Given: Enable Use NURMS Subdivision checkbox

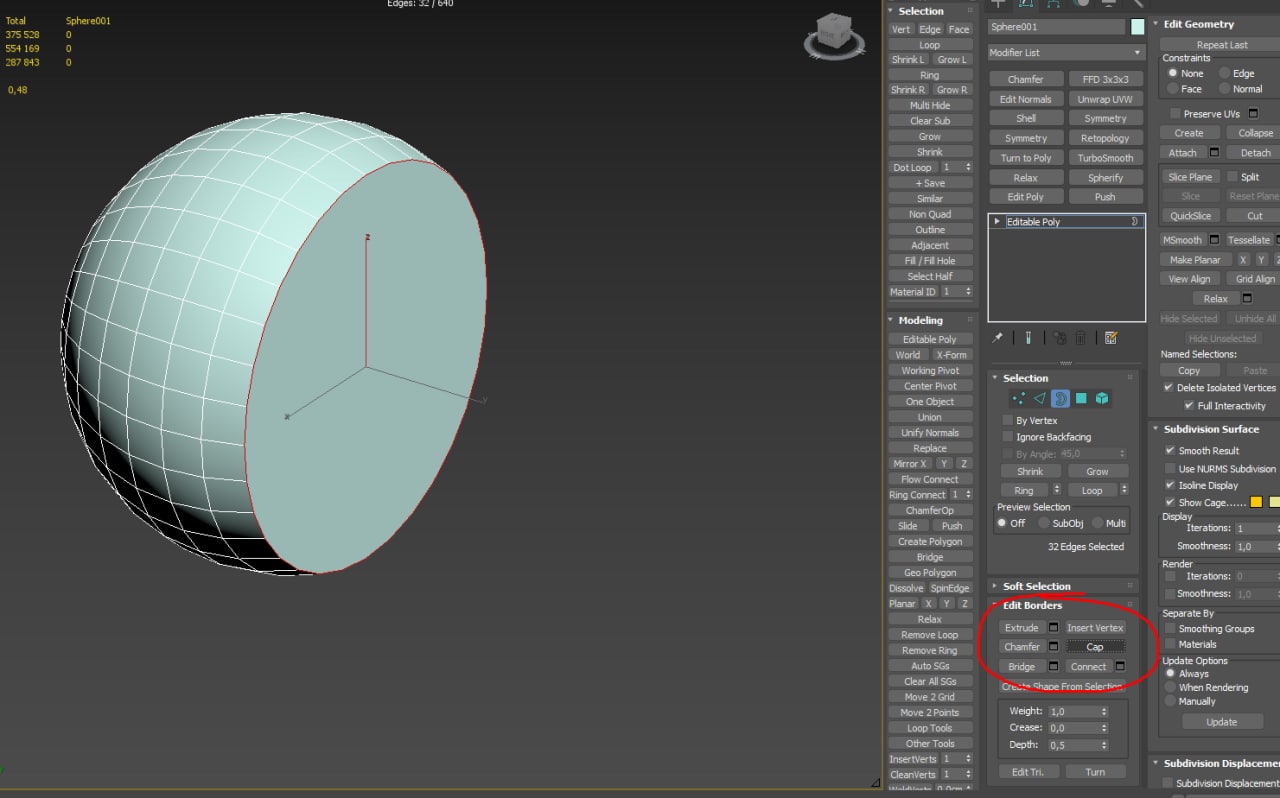Looking at the screenshot, I should click(x=1170, y=469).
